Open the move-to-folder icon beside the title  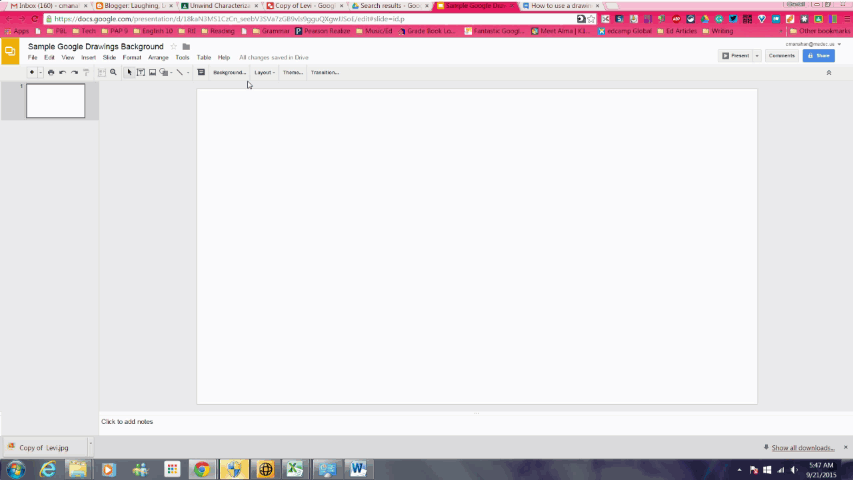tap(186, 47)
